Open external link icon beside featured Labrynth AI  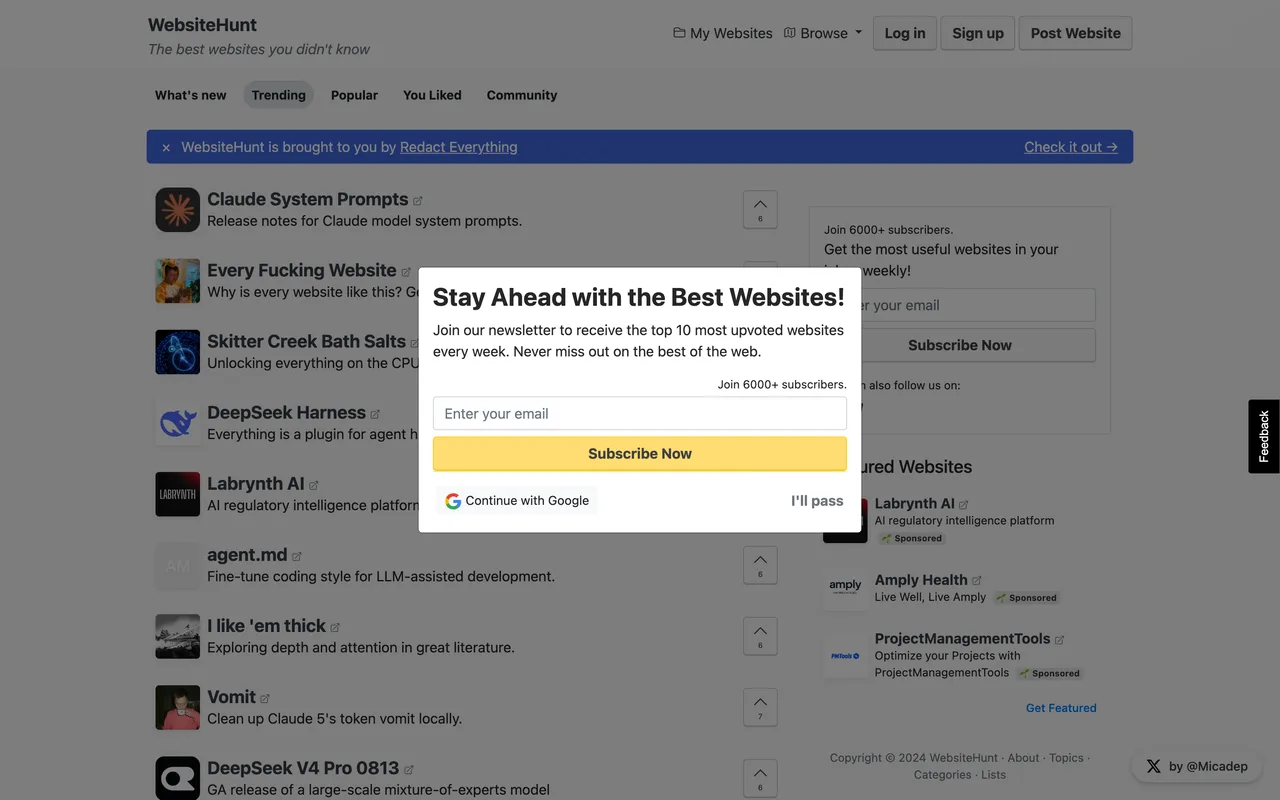click(x=964, y=504)
